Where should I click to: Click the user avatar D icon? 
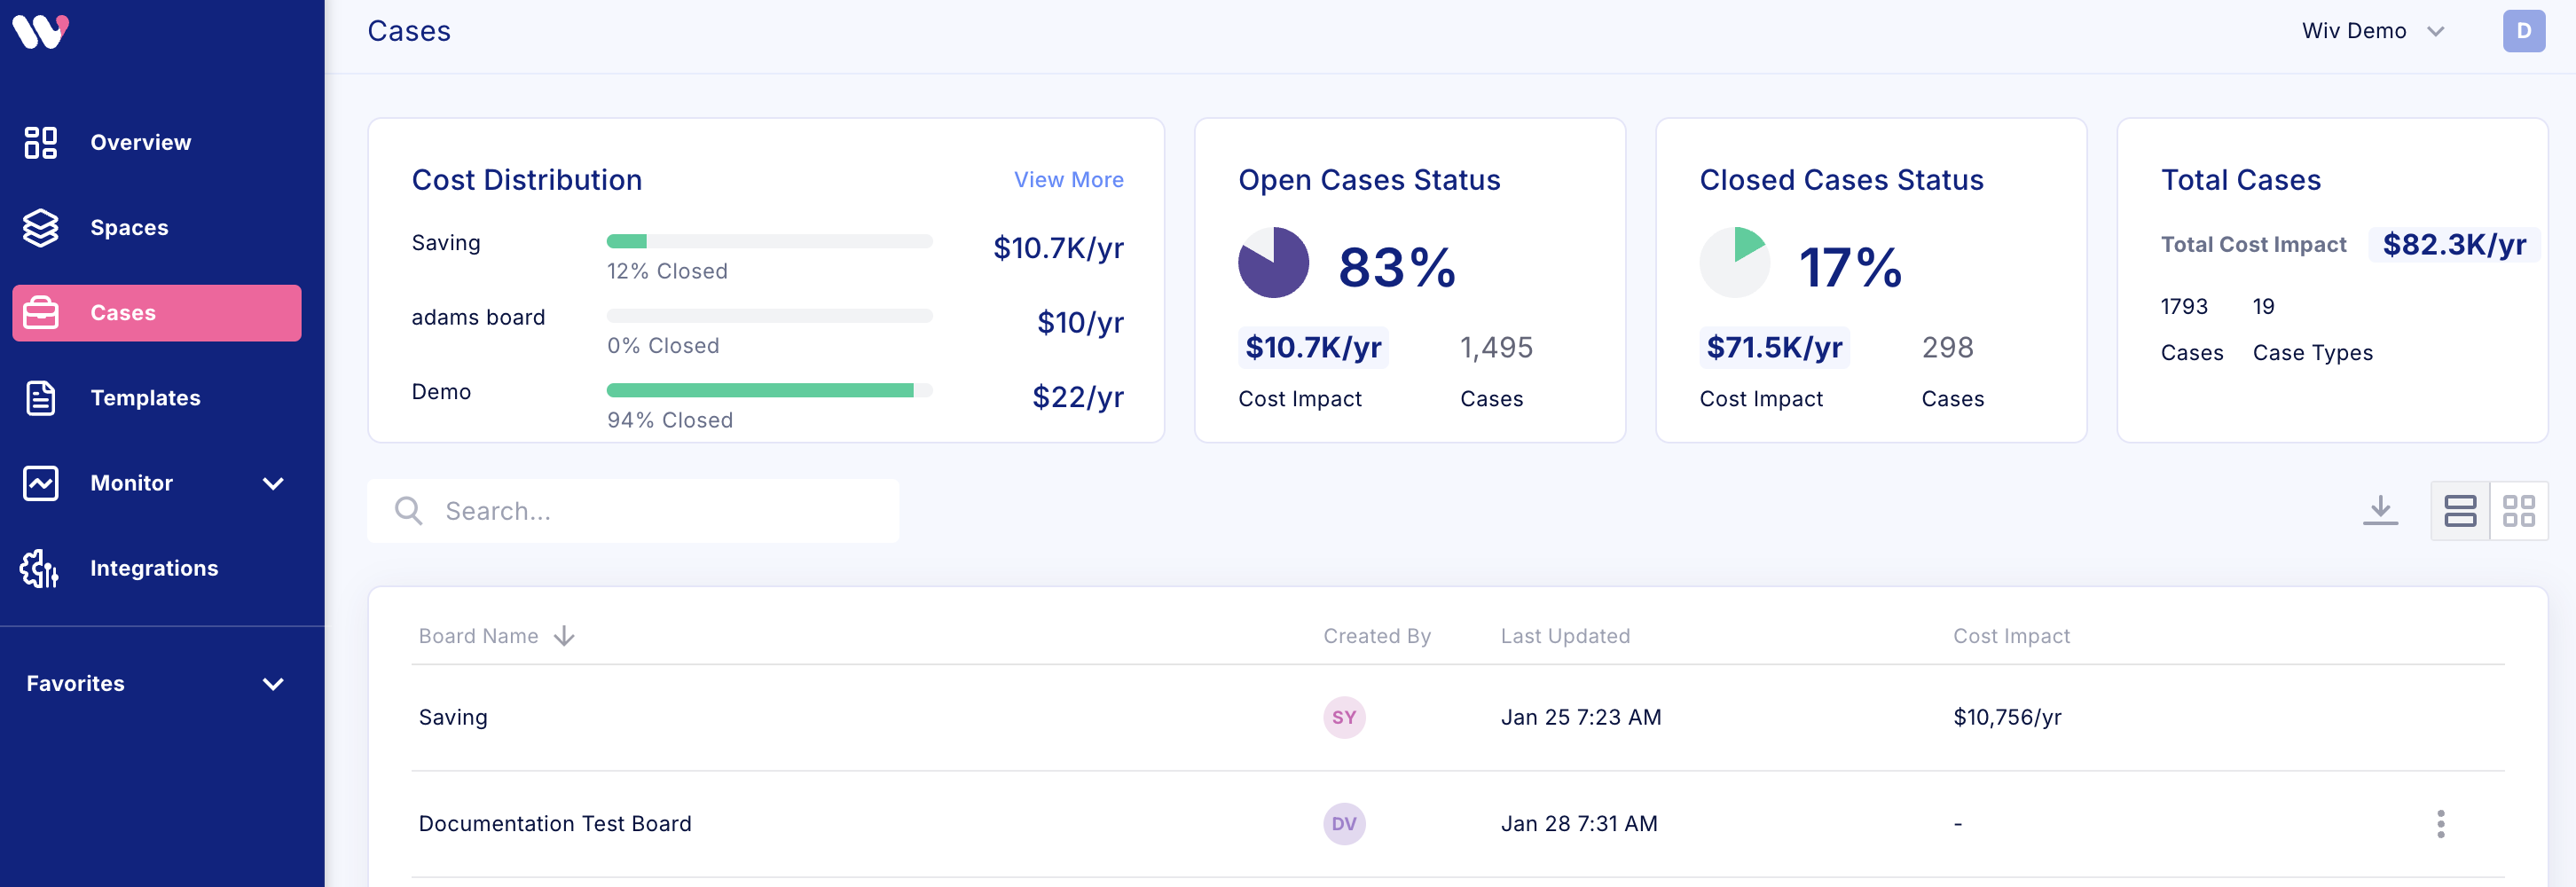[2523, 31]
